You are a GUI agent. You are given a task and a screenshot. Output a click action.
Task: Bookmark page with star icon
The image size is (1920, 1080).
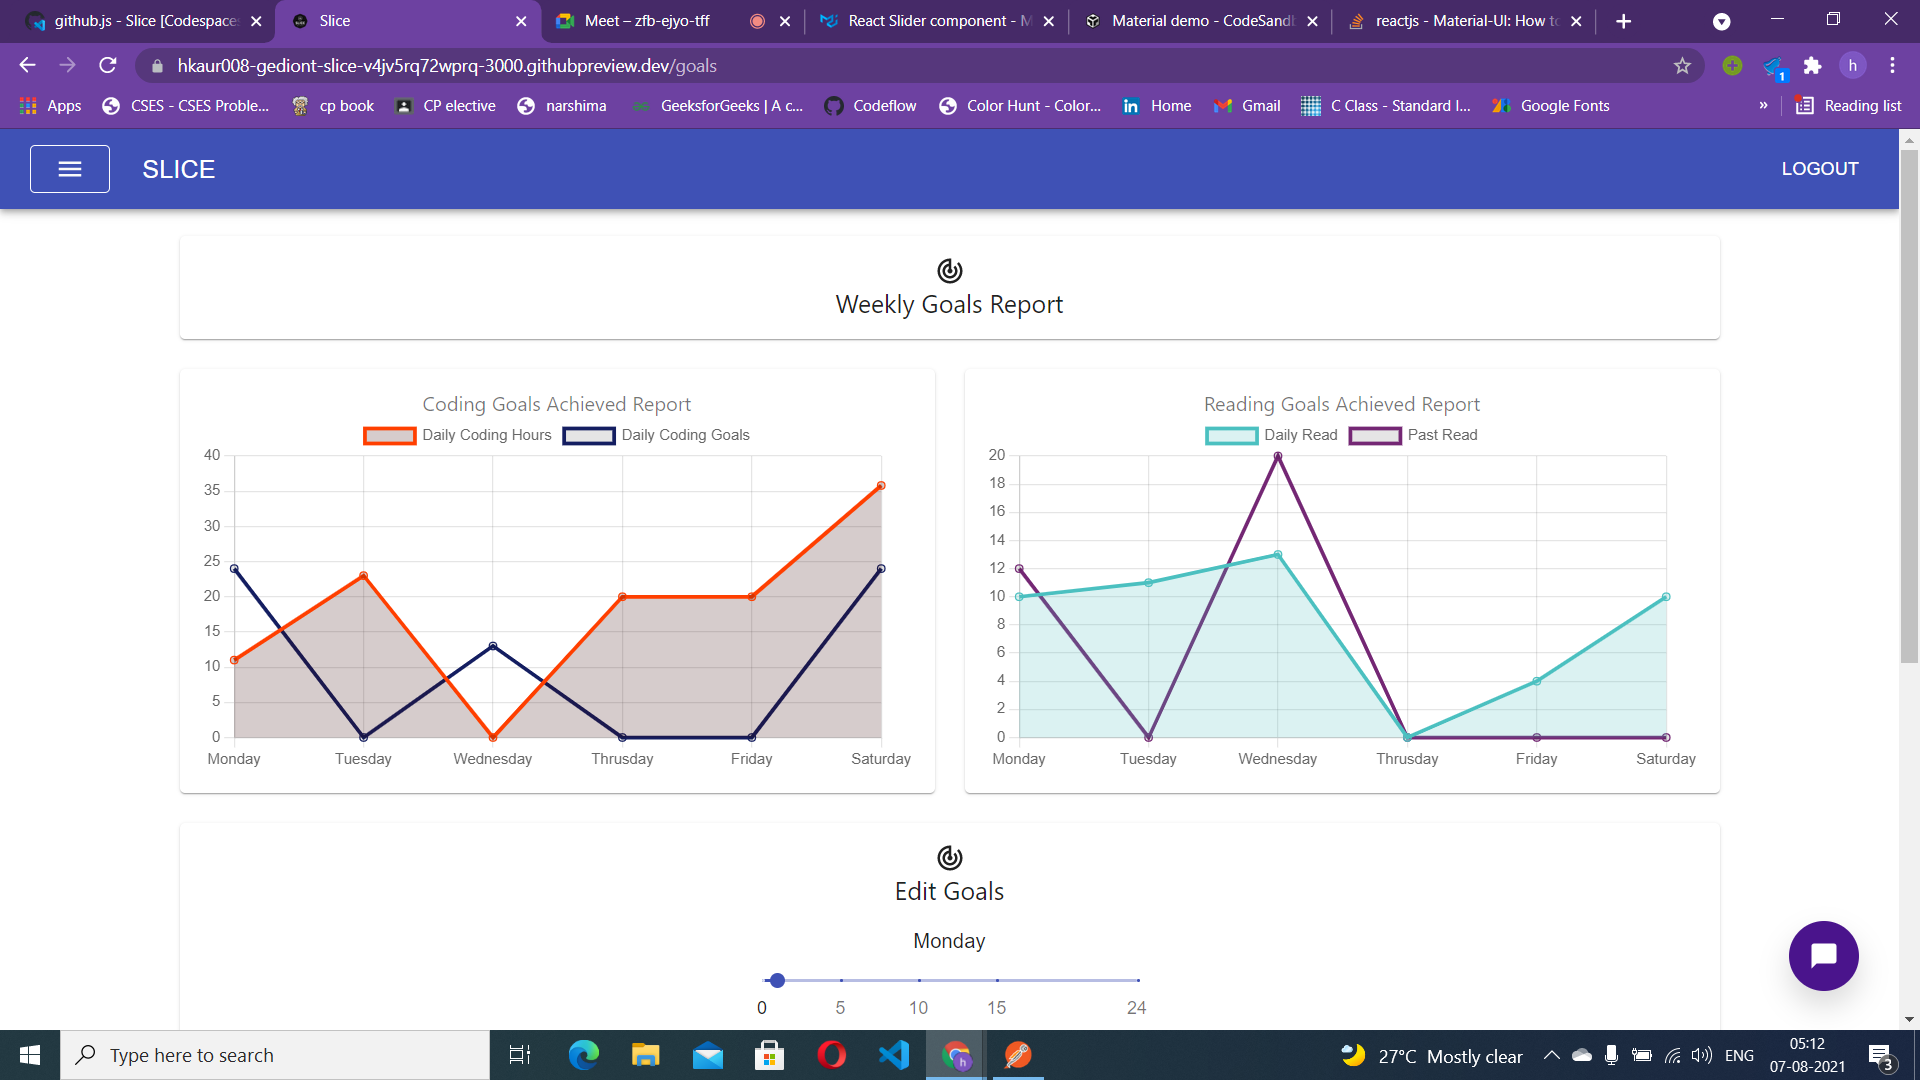click(x=1682, y=66)
